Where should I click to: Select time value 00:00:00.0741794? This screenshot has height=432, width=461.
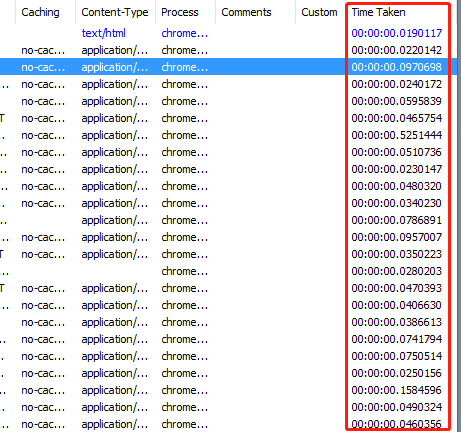pos(397,339)
